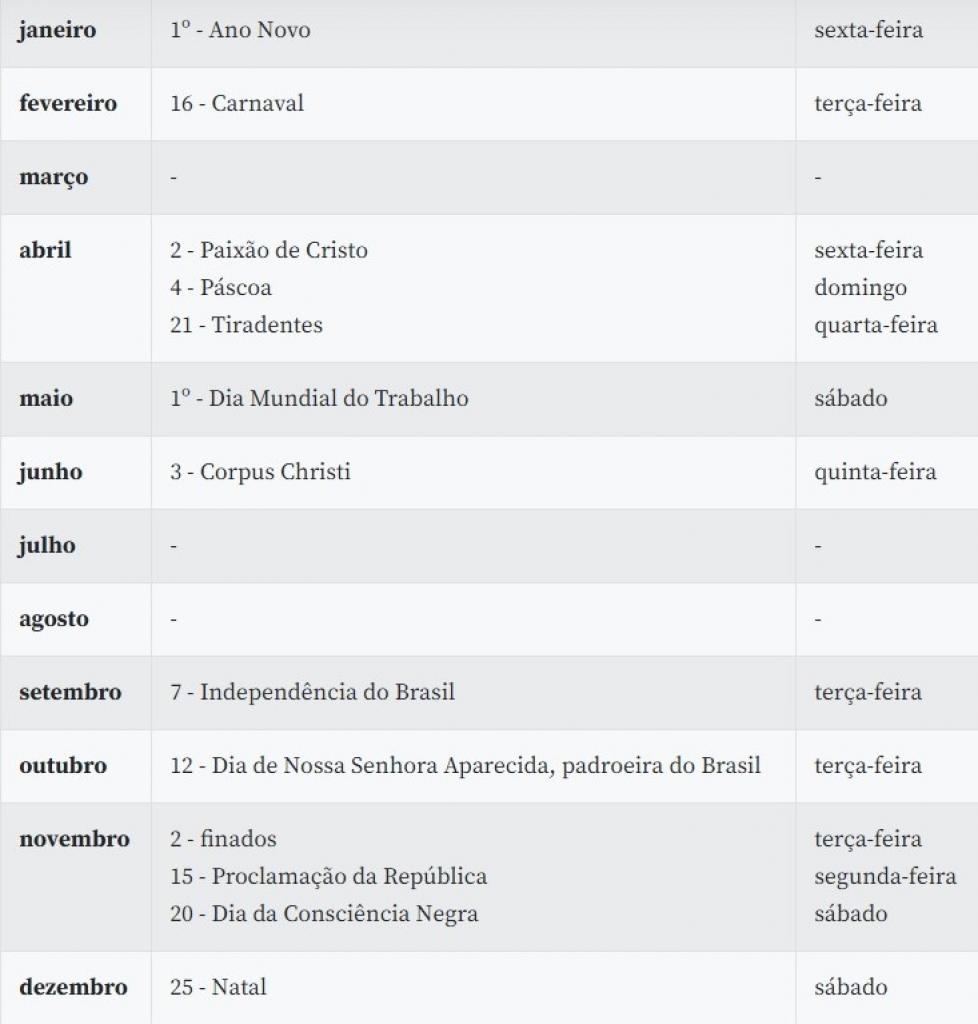The height and width of the screenshot is (1024, 978).
Task: Select '7 - Independência do Brasil' entry
Action: pyautogui.click(x=312, y=692)
